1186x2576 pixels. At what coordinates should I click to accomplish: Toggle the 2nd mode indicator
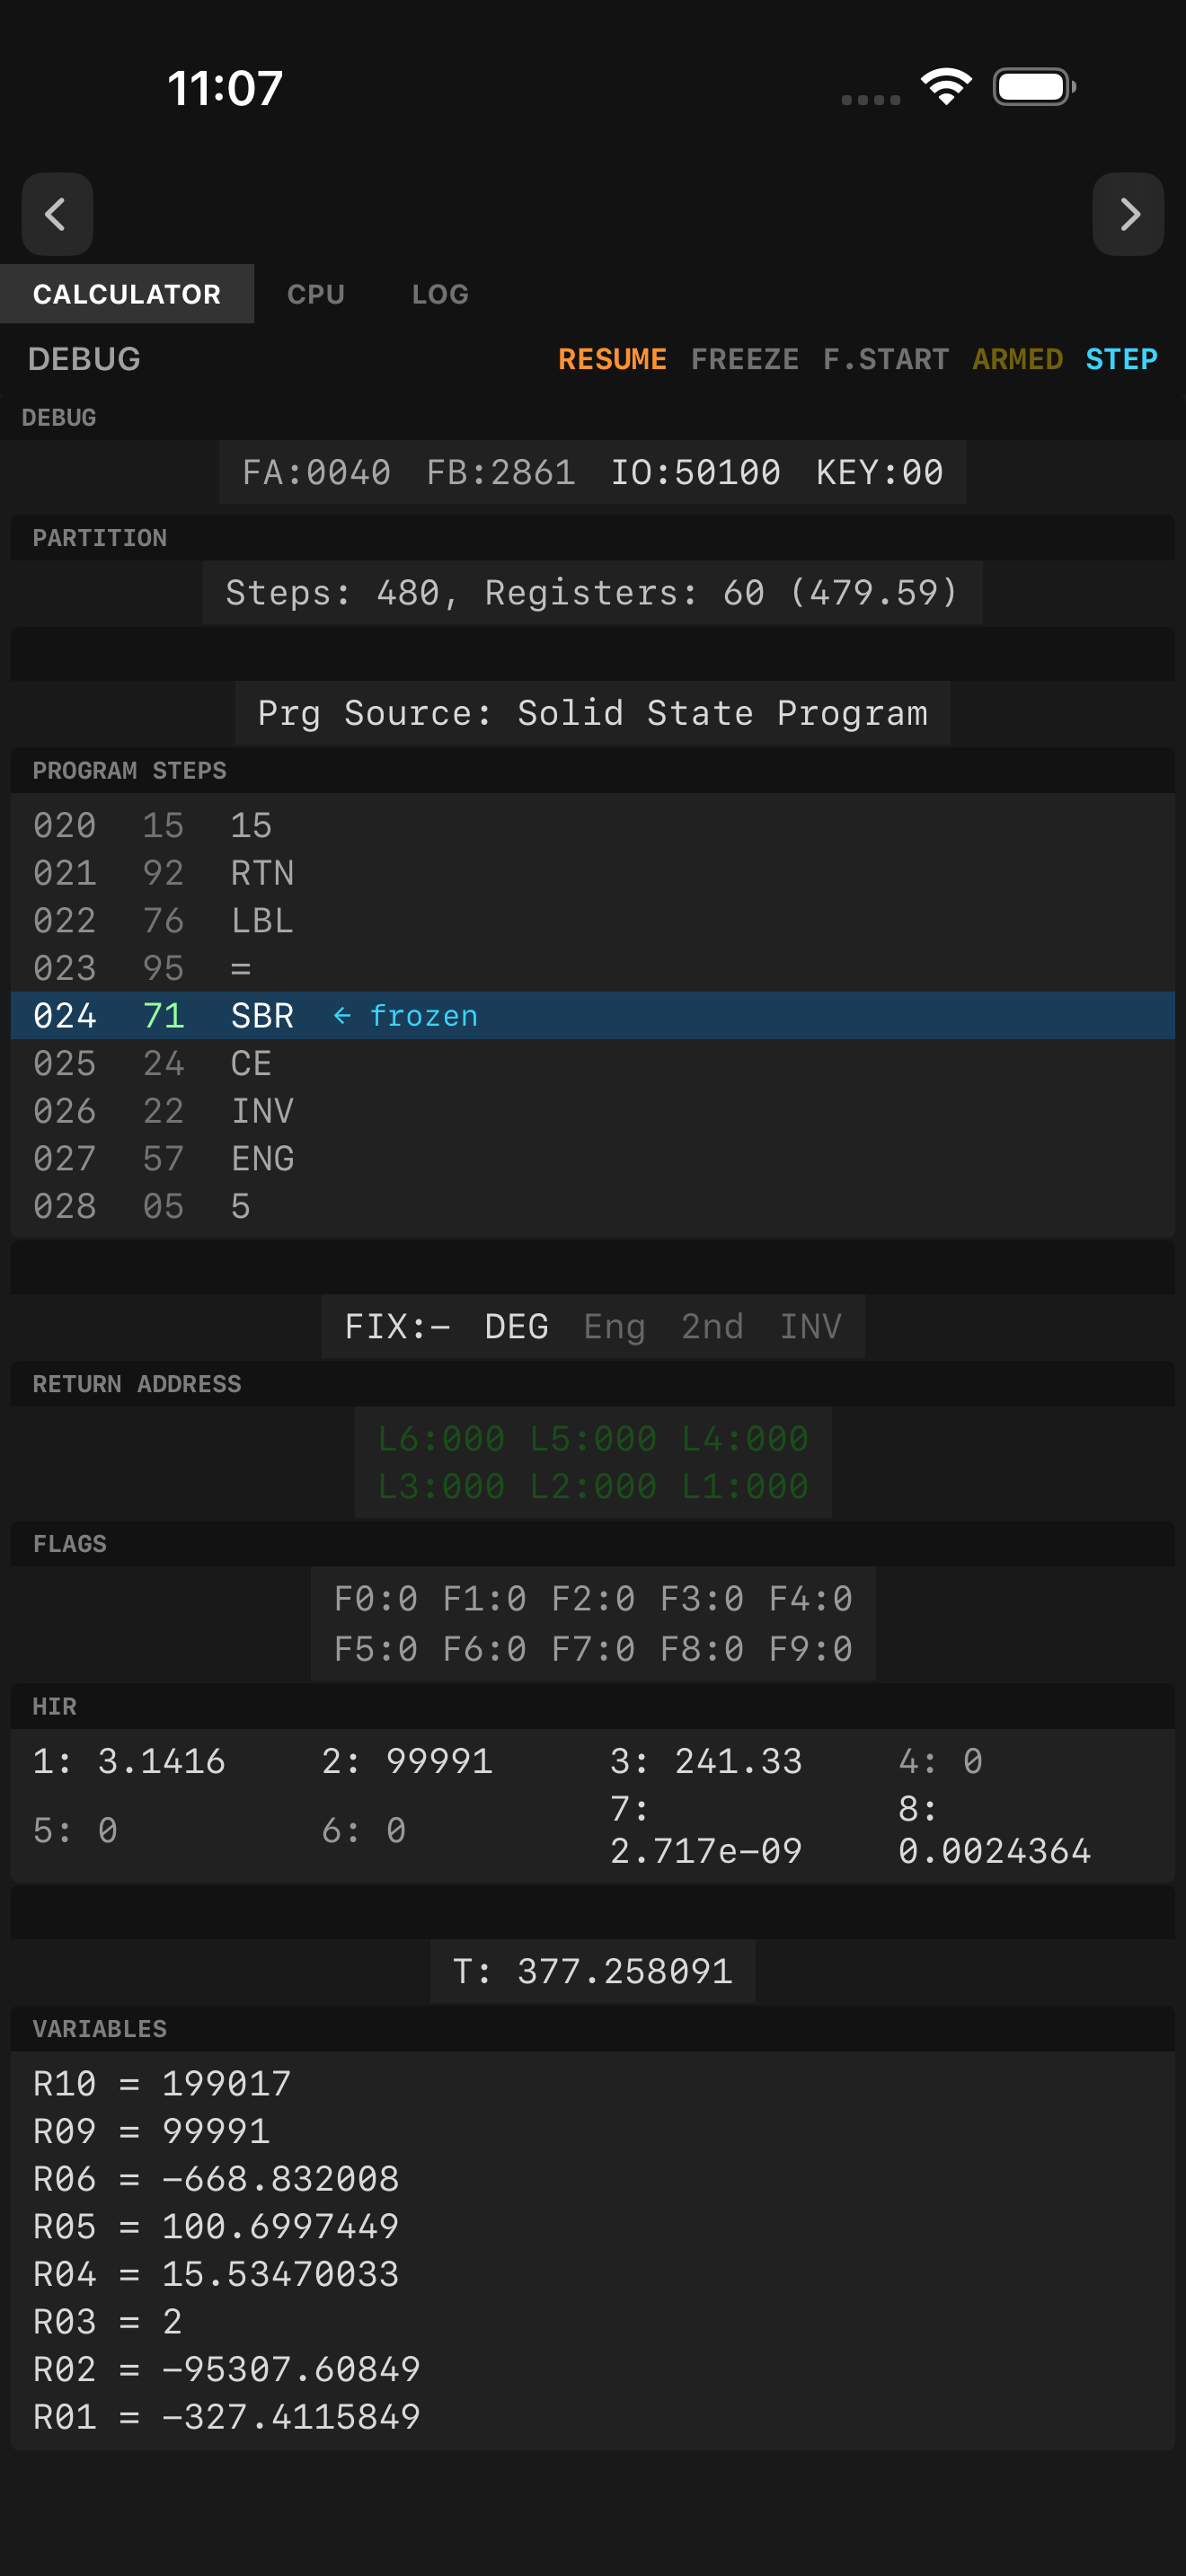point(712,1326)
